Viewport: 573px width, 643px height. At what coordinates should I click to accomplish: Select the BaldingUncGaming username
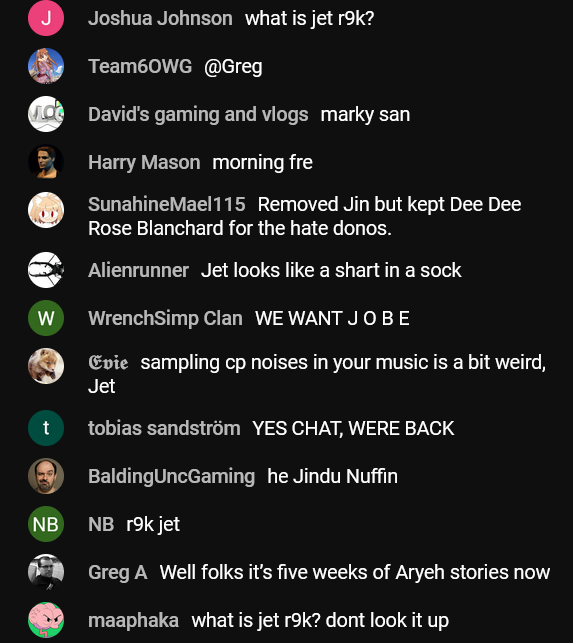[171, 477]
